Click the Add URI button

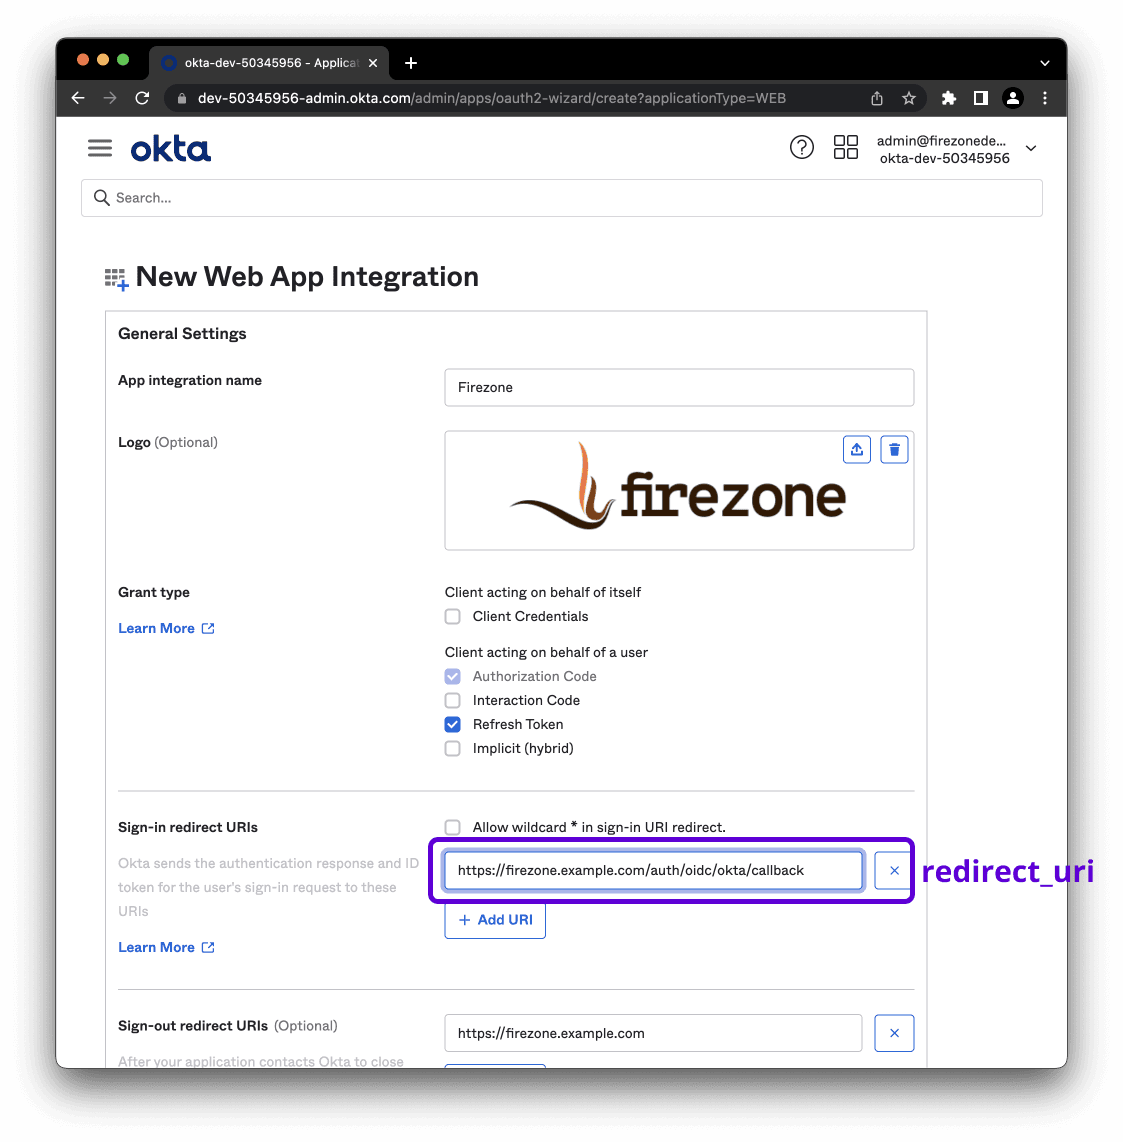click(x=495, y=920)
